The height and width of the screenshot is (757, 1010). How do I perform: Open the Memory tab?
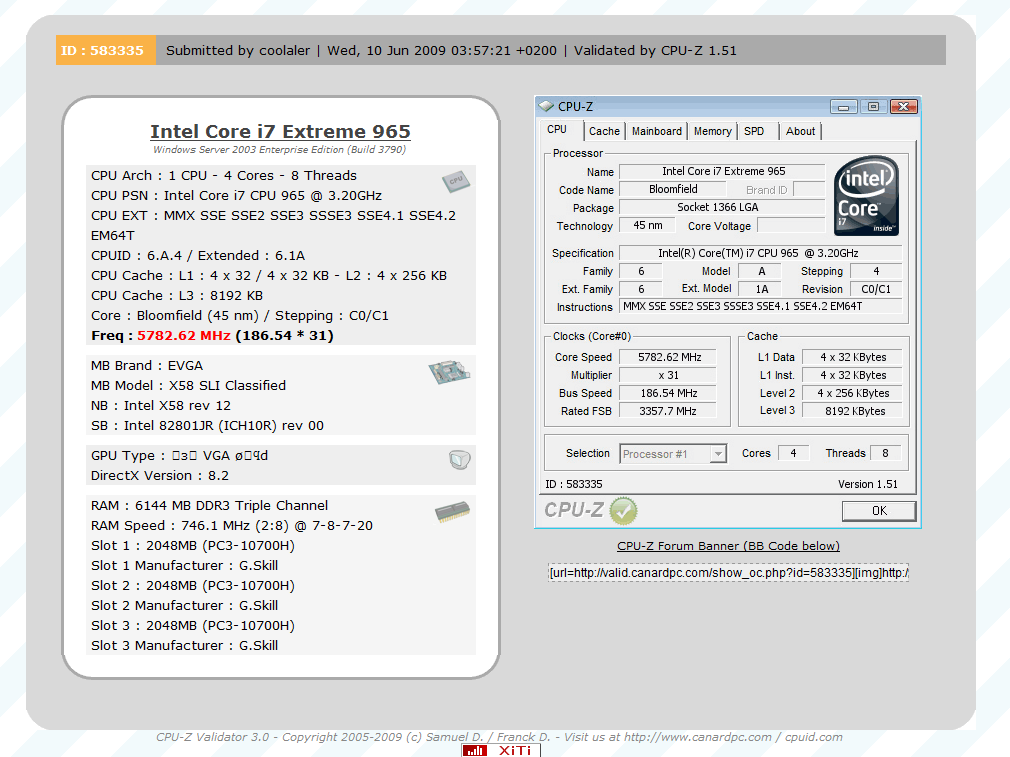click(x=712, y=131)
